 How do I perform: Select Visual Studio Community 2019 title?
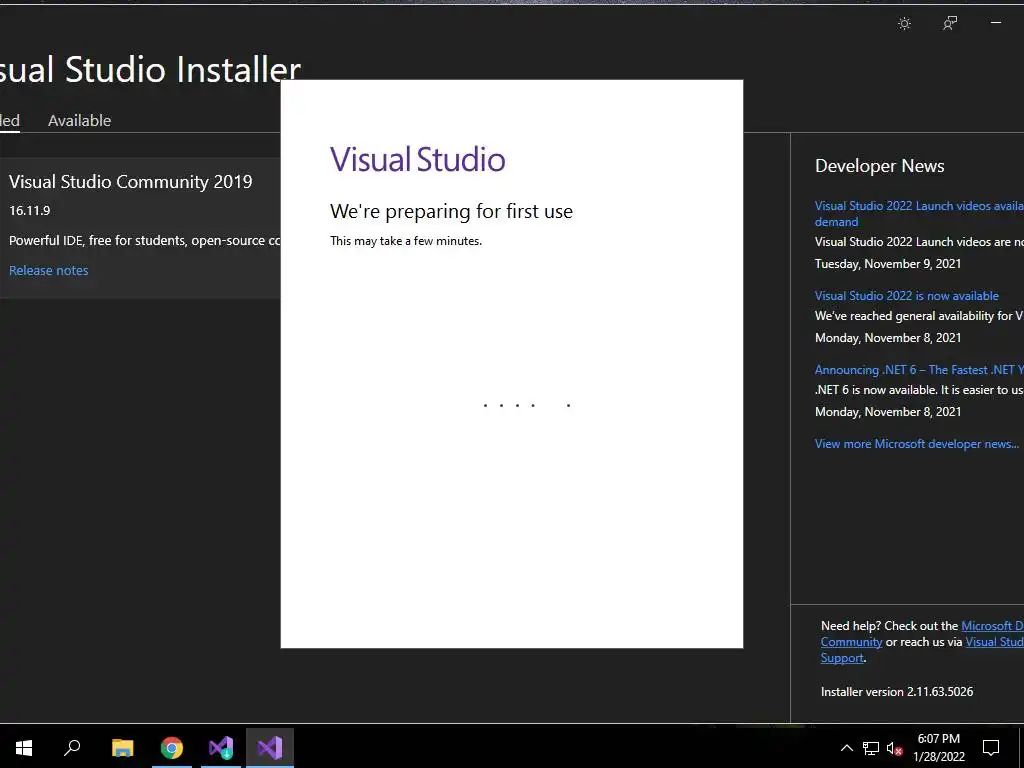131,182
